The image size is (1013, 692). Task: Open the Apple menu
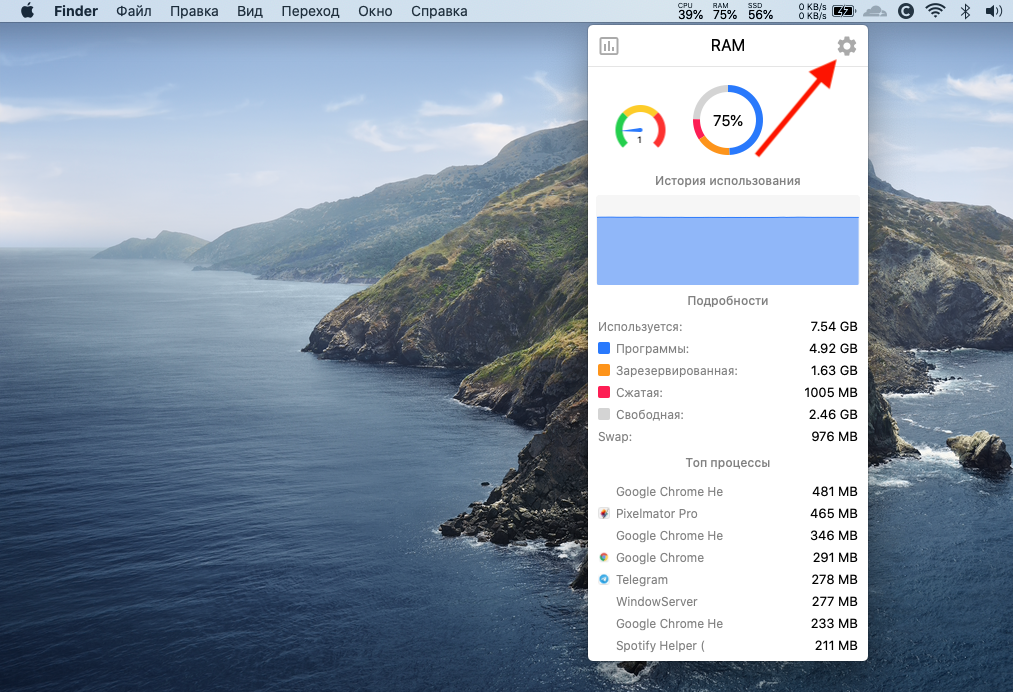tap(27, 12)
